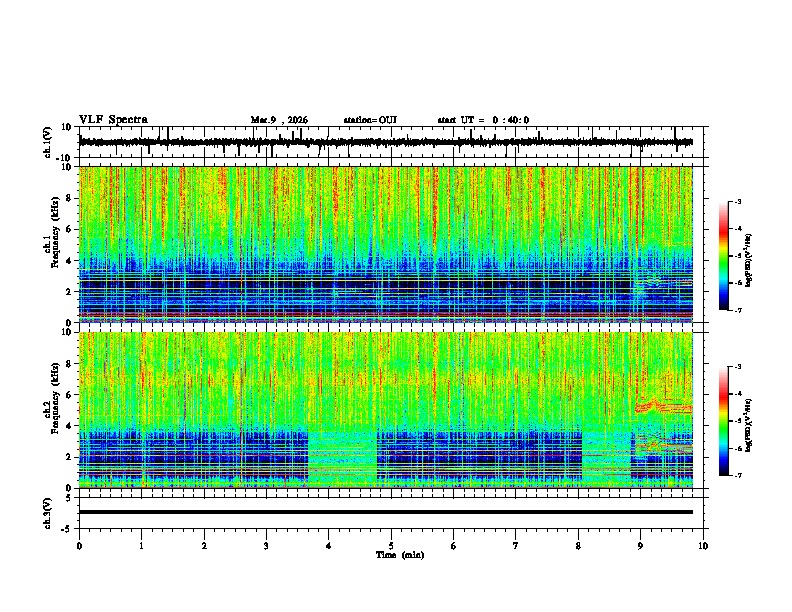This screenshot has width=792, height=612.
Task: Click the "10" label ending the time axis
Action: pyautogui.click(x=703, y=546)
